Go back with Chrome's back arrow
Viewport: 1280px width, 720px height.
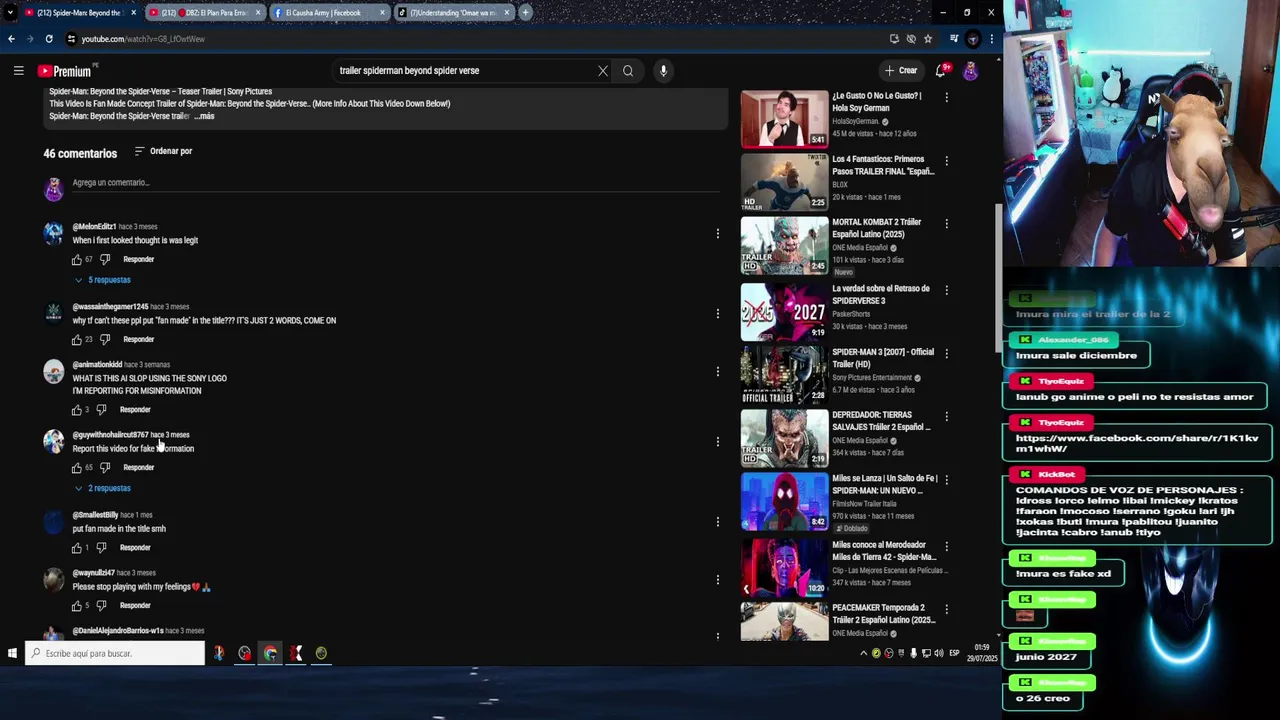pos(11,39)
